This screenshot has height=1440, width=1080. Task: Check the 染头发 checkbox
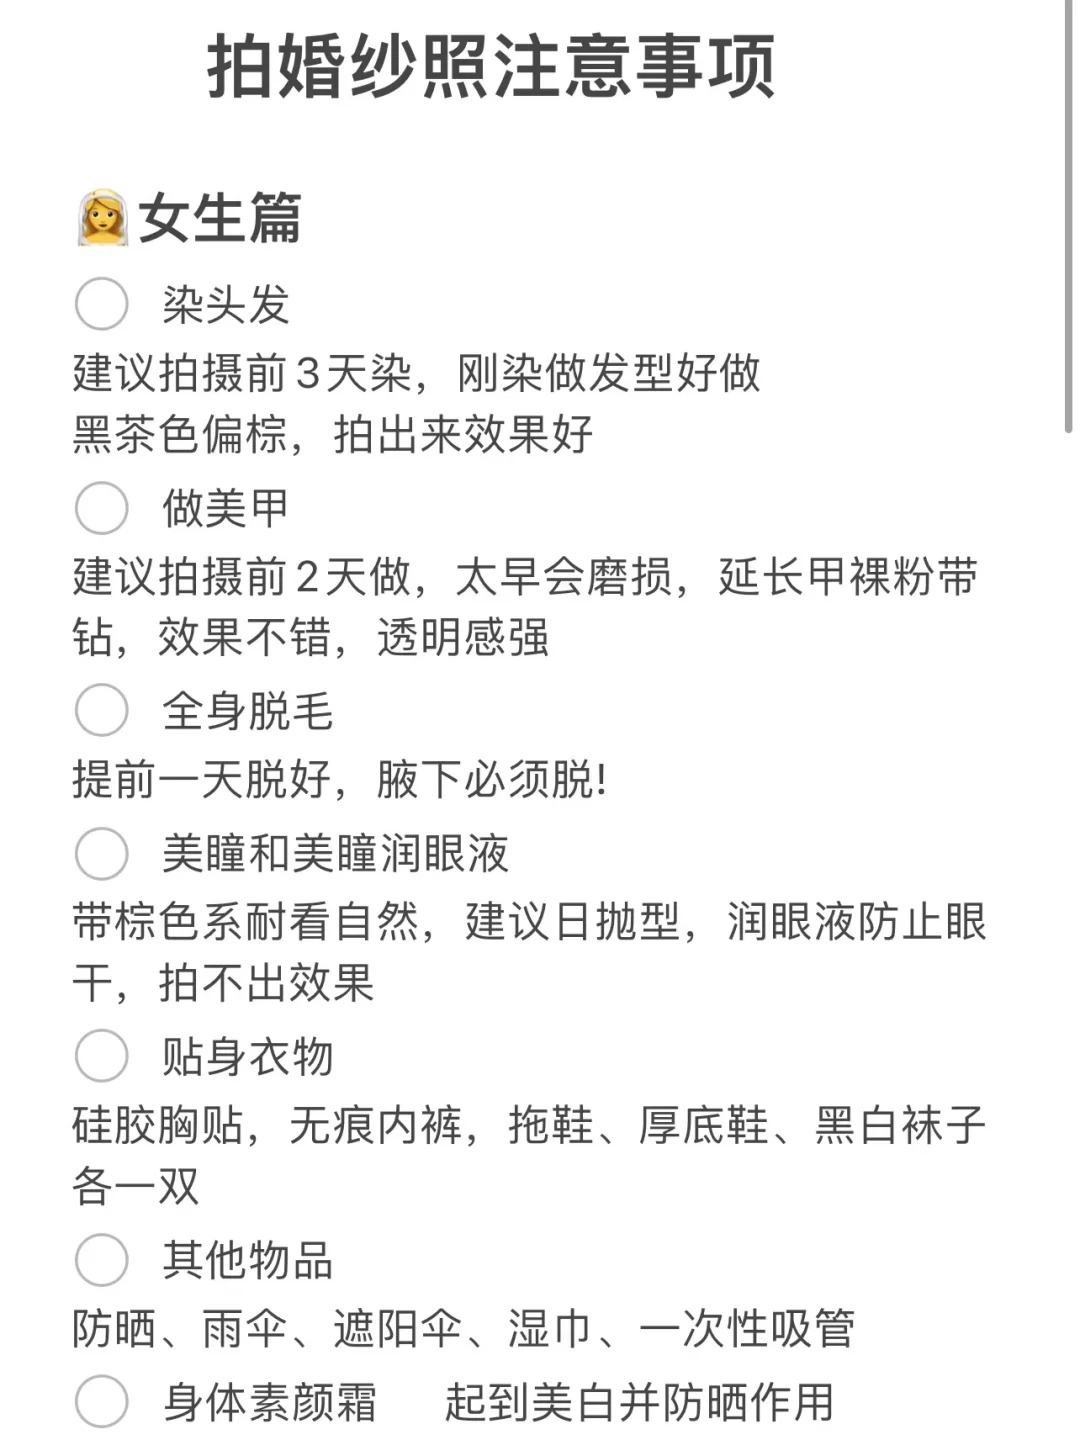click(101, 304)
